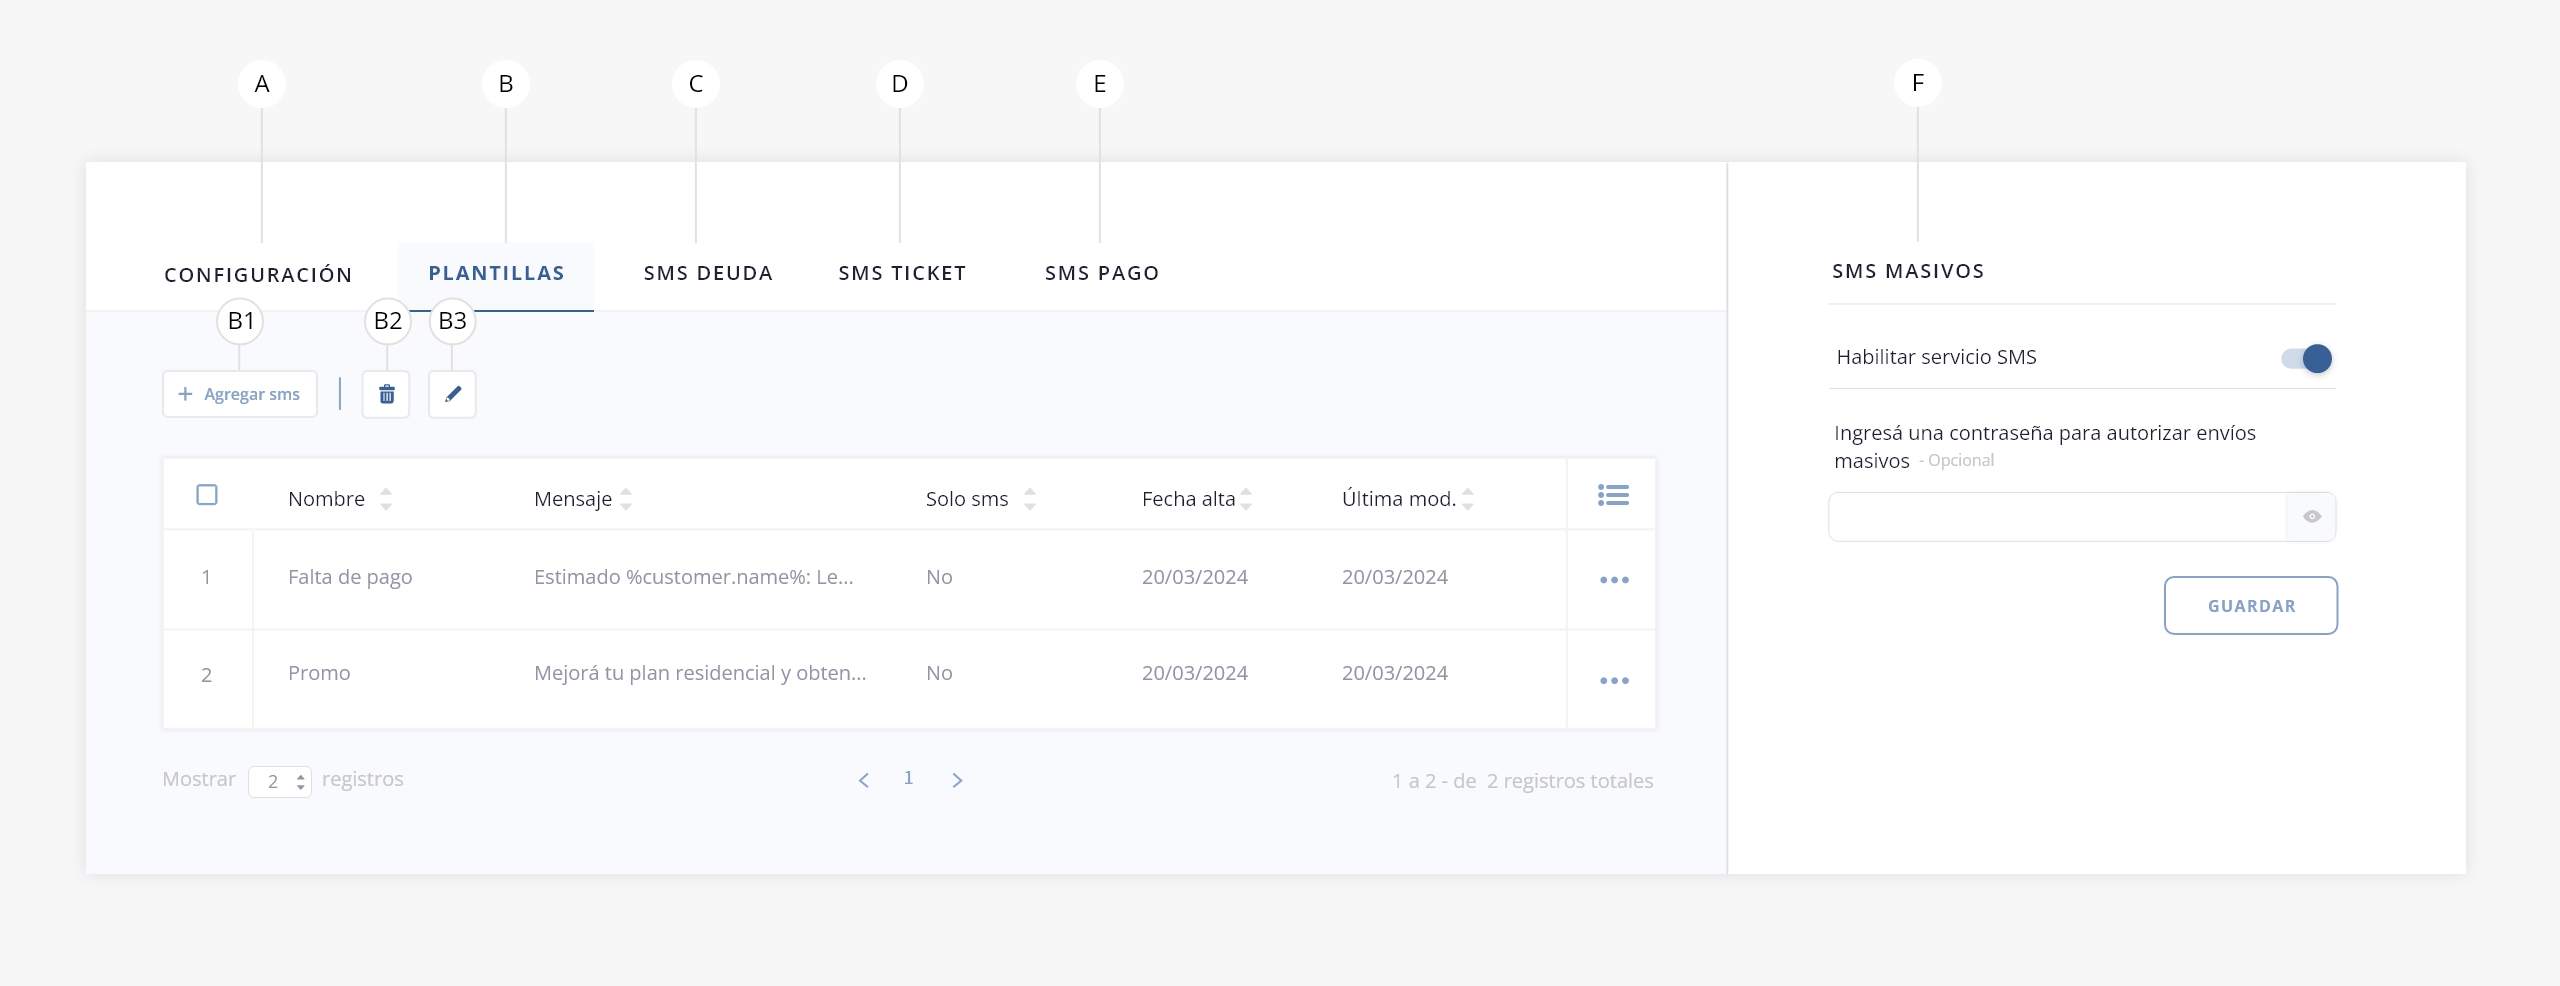Open the column list view icon

pos(1612,496)
